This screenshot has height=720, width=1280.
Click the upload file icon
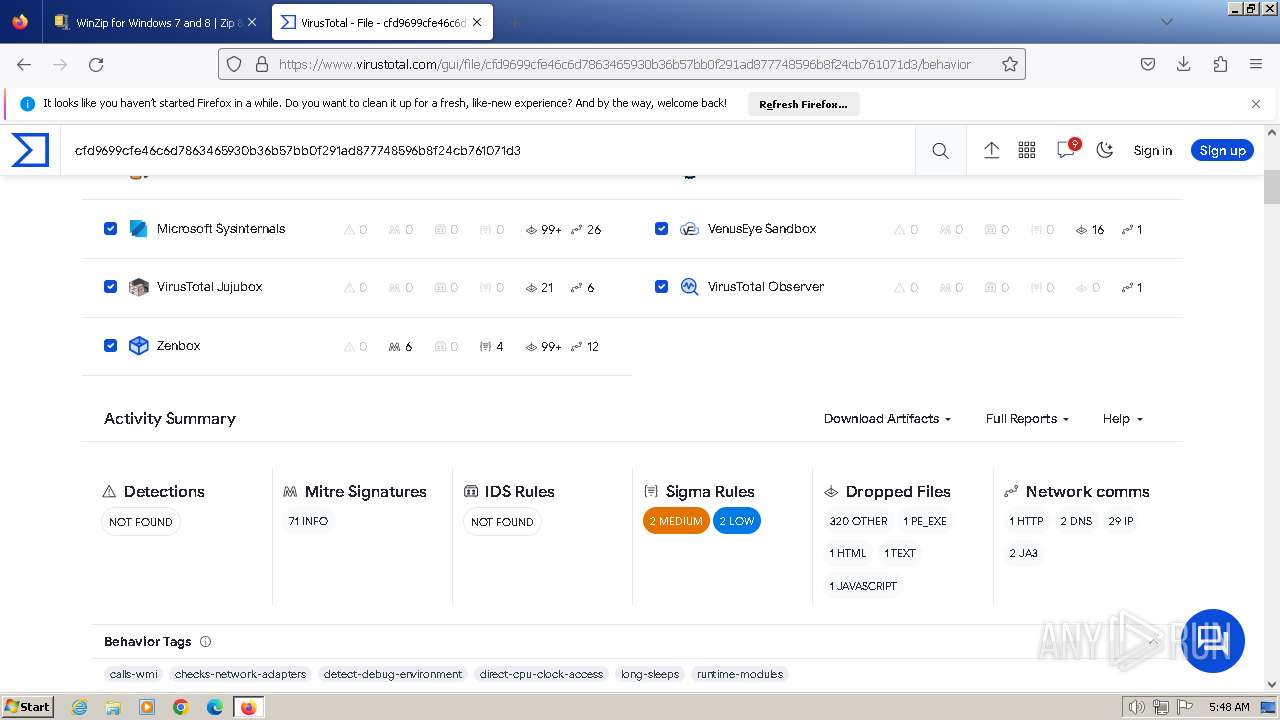coord(991,150)
